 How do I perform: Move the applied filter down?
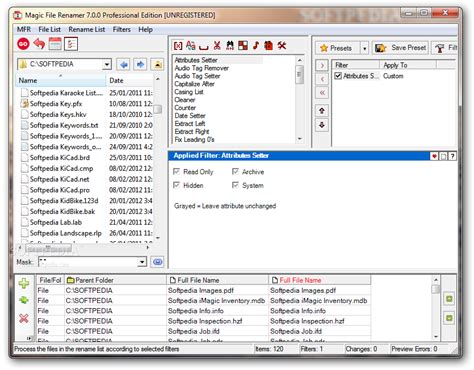[x=322, y=125]
